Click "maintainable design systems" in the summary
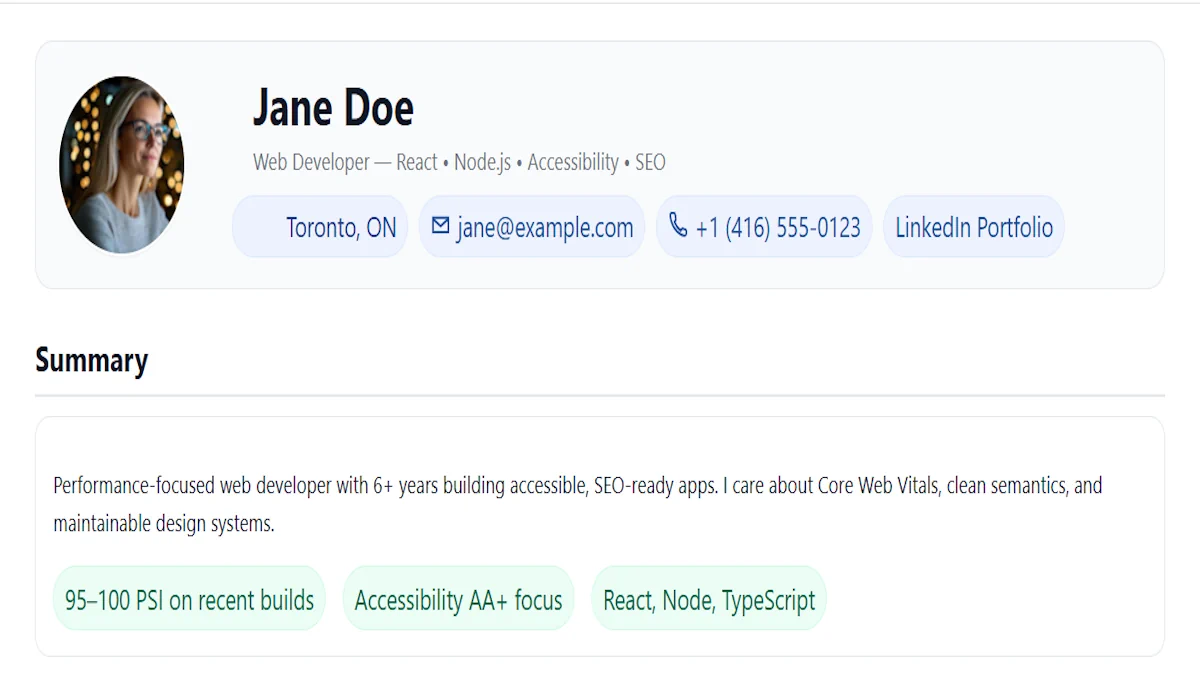Viewport: 1200px width, 700px height. [163, 523]
